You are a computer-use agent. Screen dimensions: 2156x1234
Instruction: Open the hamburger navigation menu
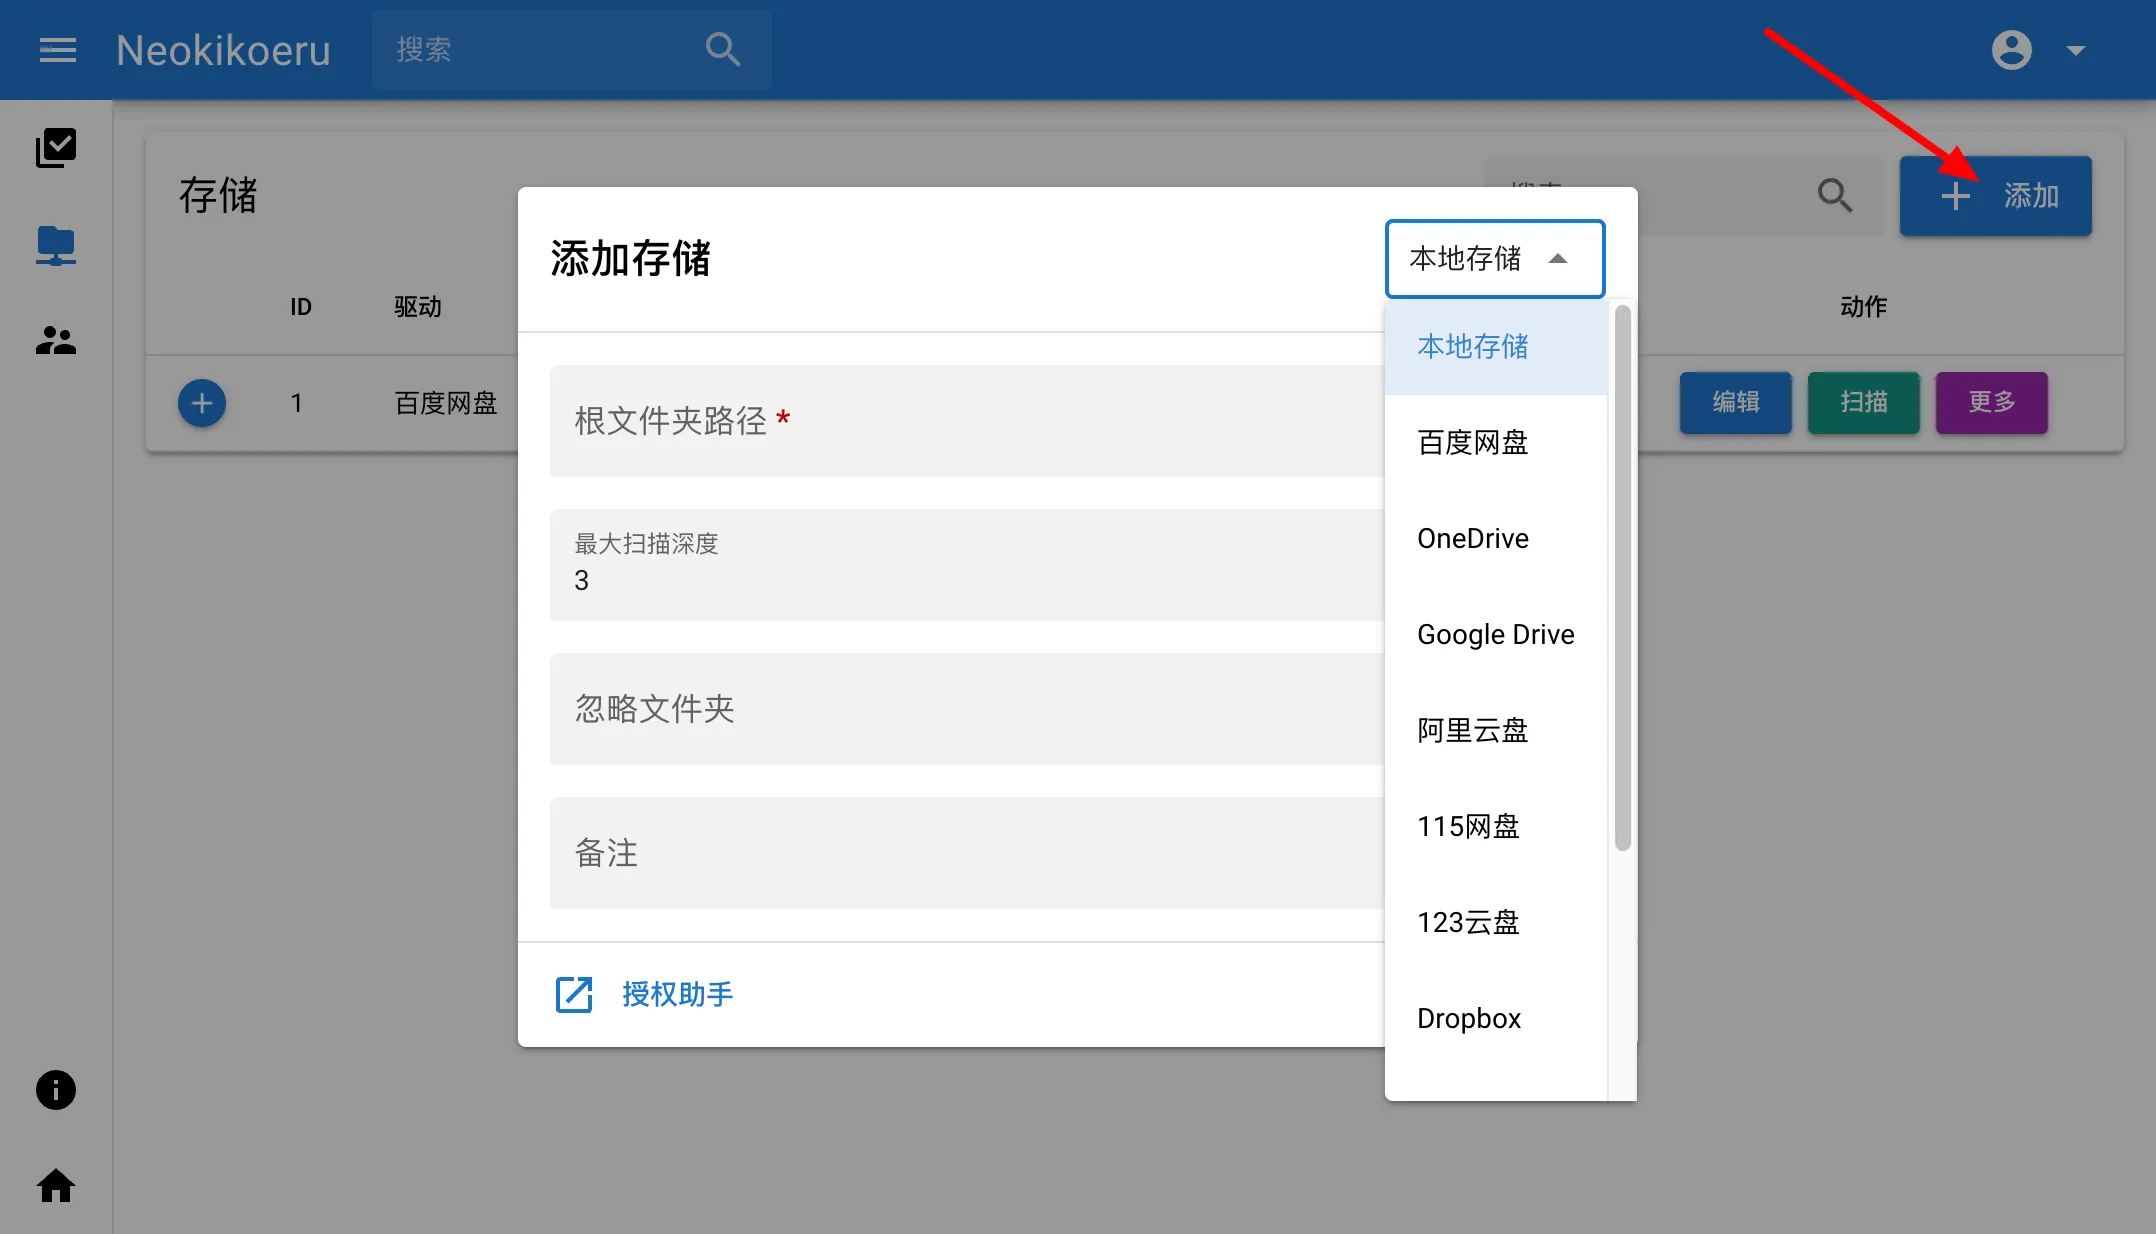pos(57,50)
